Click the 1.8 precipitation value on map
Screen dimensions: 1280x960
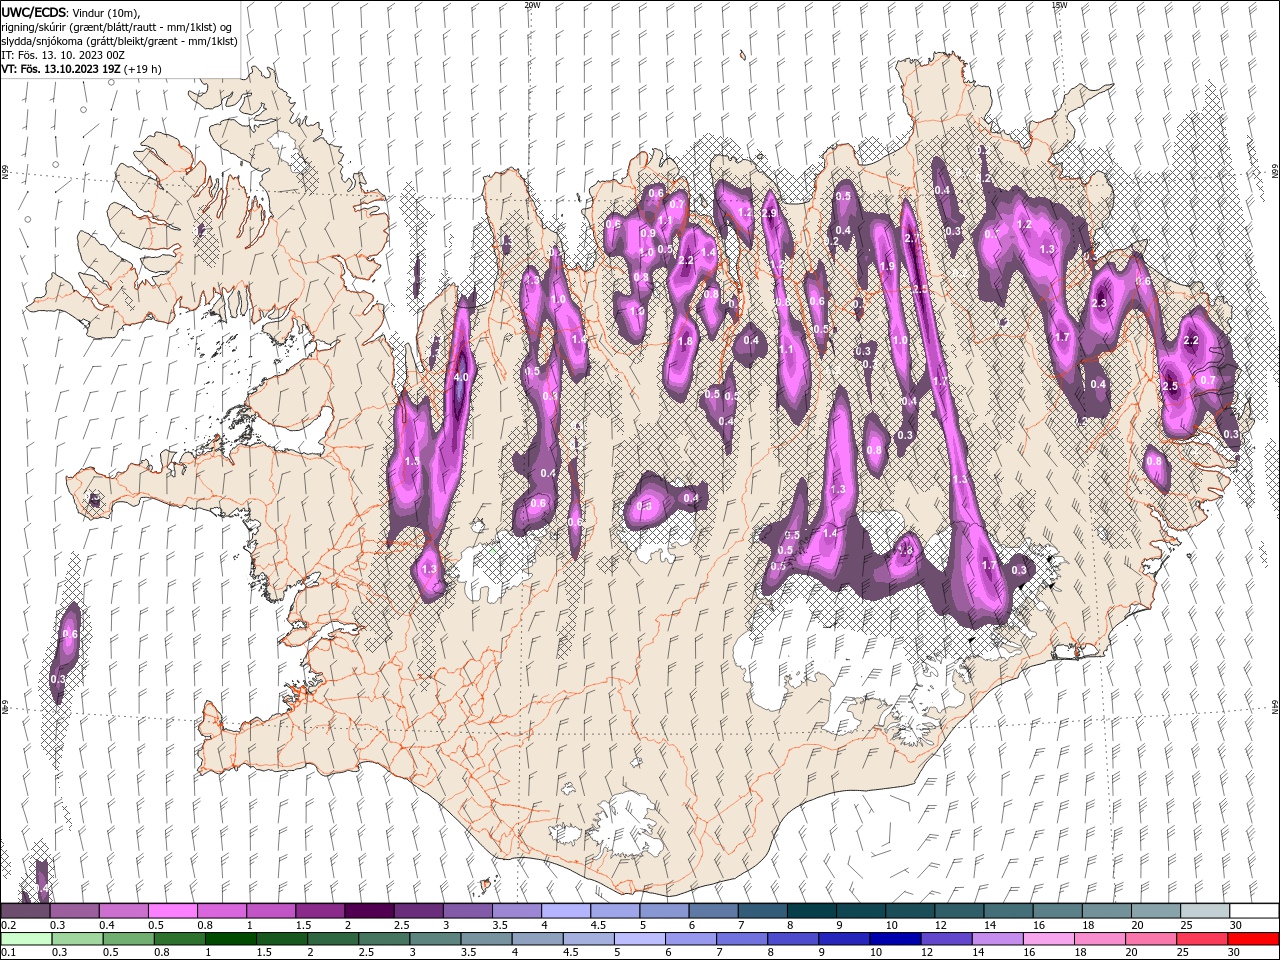pos(685,342)
